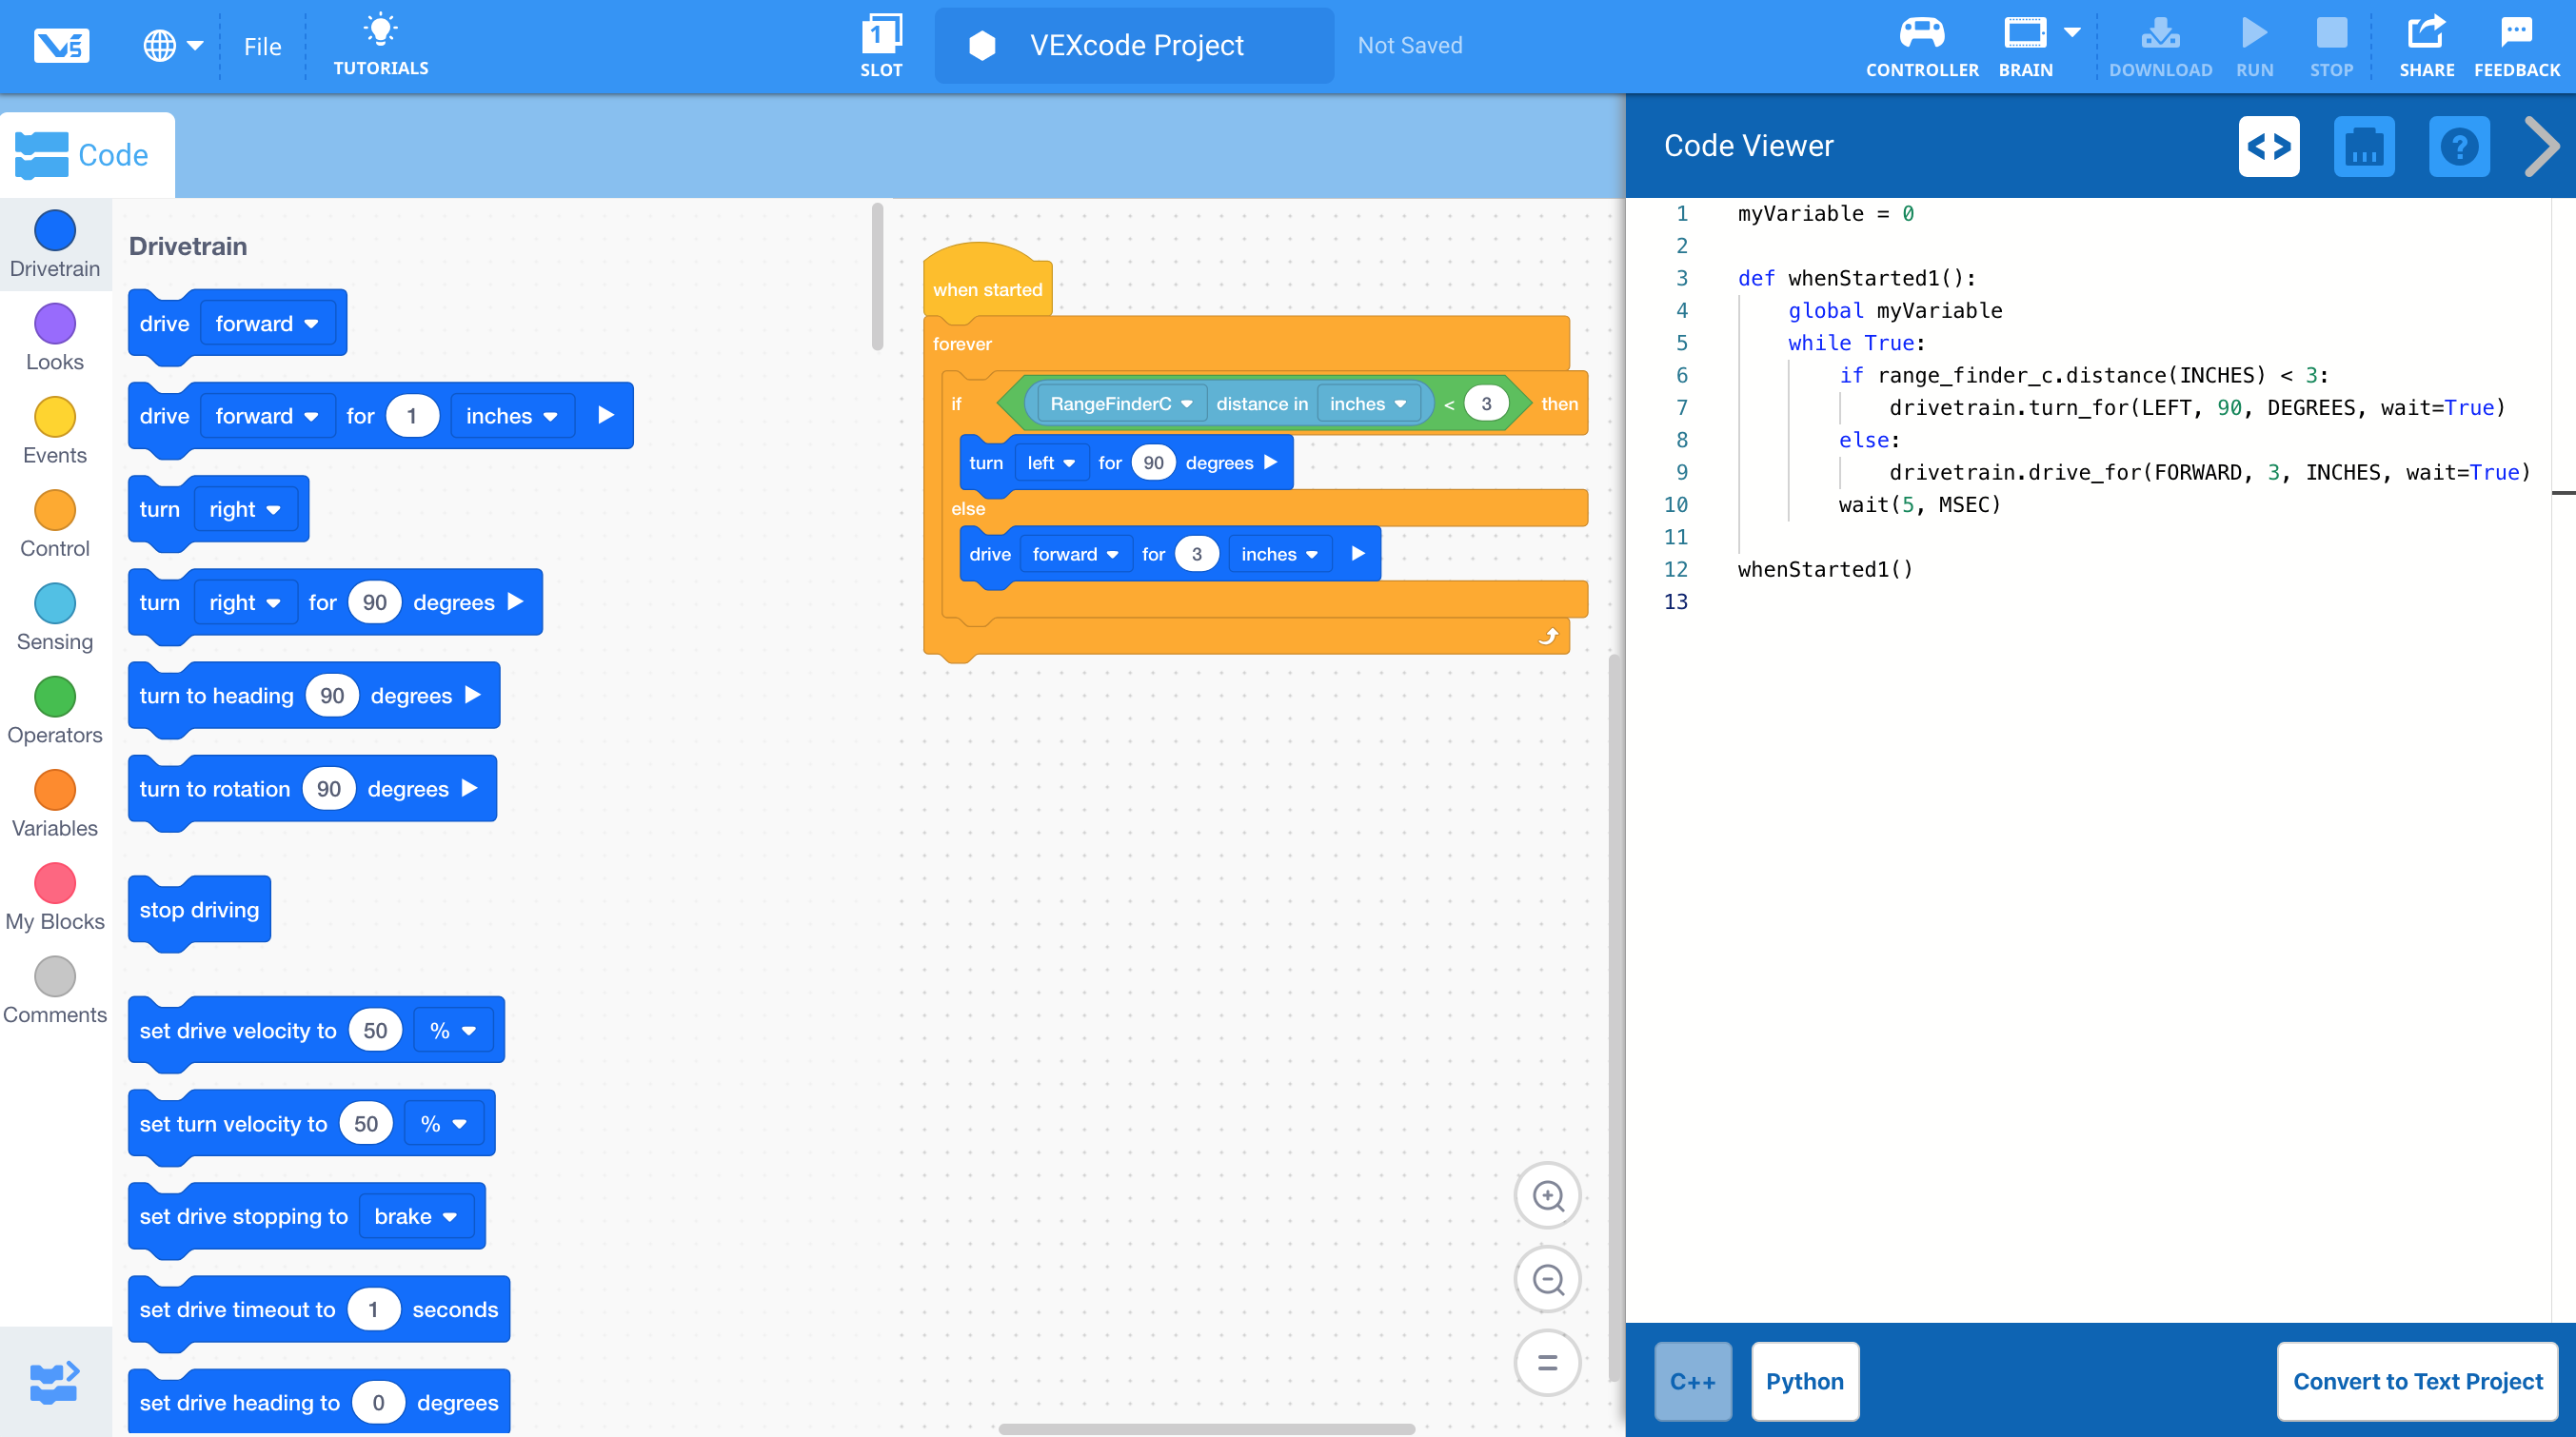Zoom in on the workspace
Screen dimensions: 2576x1437
point(1547,1195)
